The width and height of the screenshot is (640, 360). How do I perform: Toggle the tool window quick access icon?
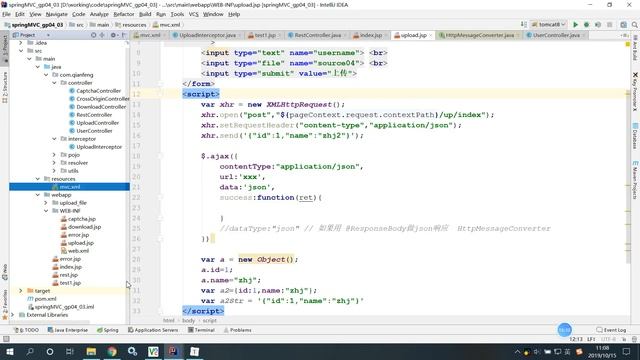6,339
